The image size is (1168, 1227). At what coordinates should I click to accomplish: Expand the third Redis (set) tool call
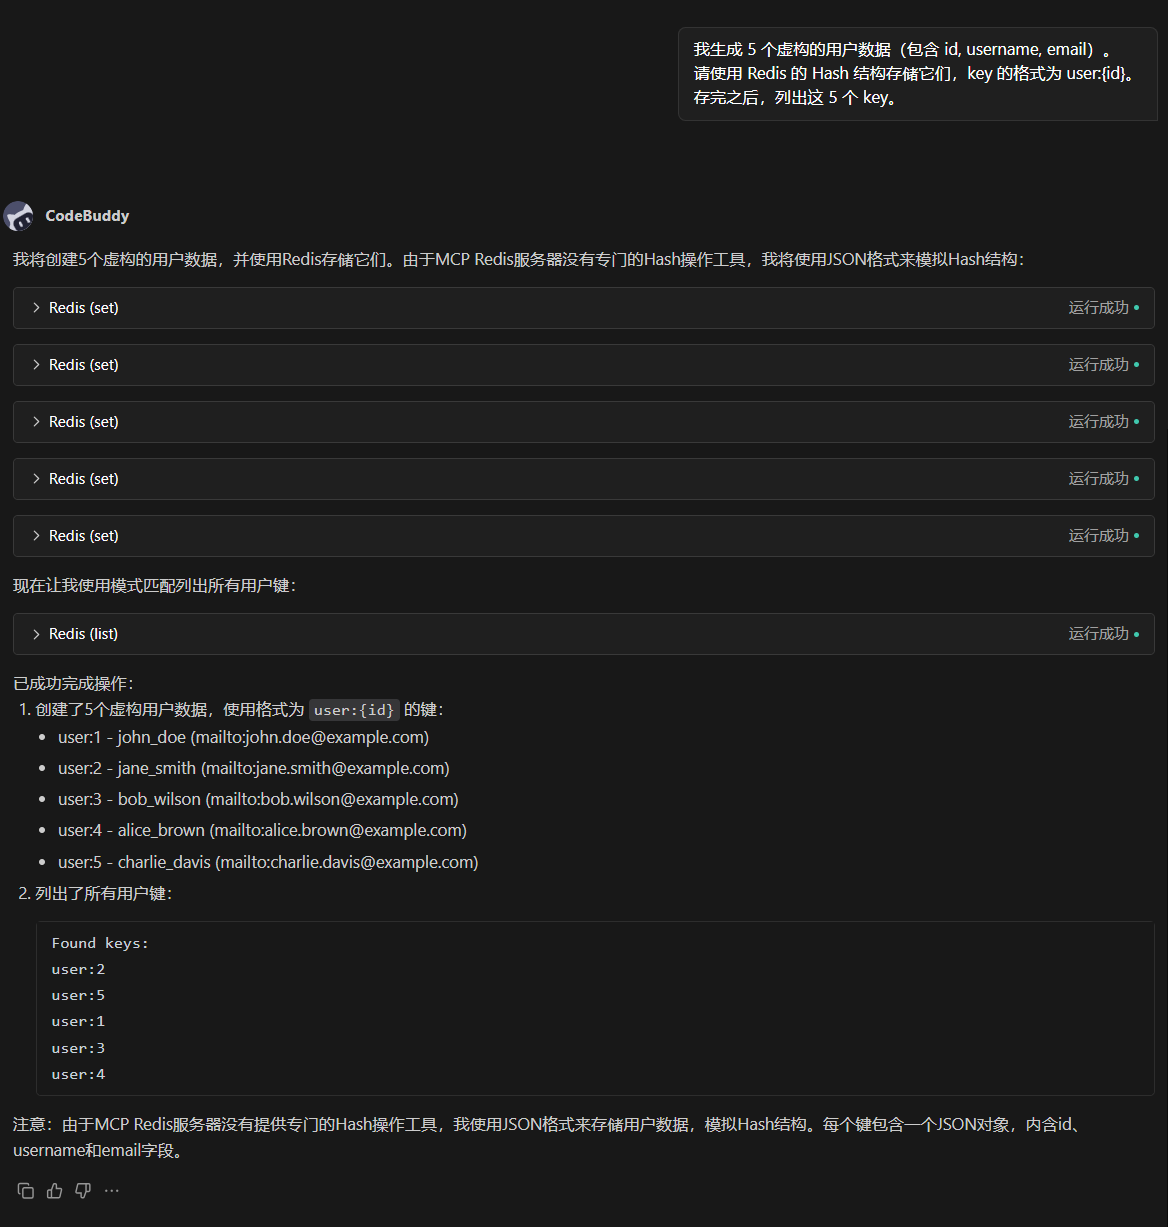(583, 422)
